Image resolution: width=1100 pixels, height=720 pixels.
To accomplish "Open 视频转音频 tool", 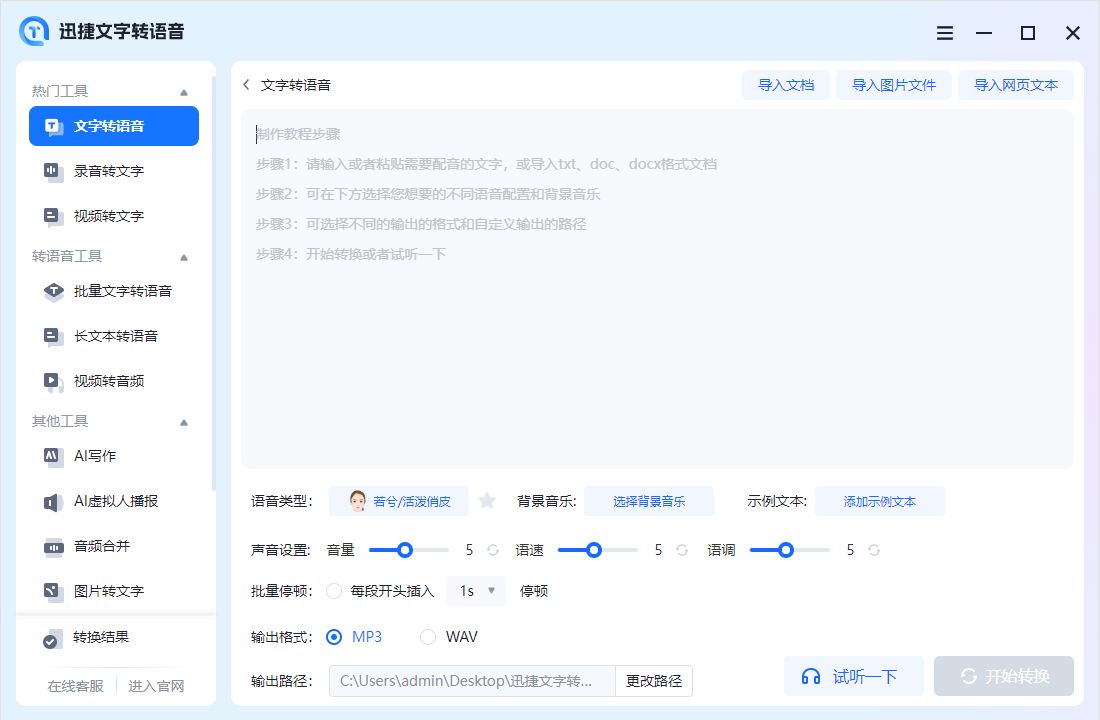I will coord(114,381).
